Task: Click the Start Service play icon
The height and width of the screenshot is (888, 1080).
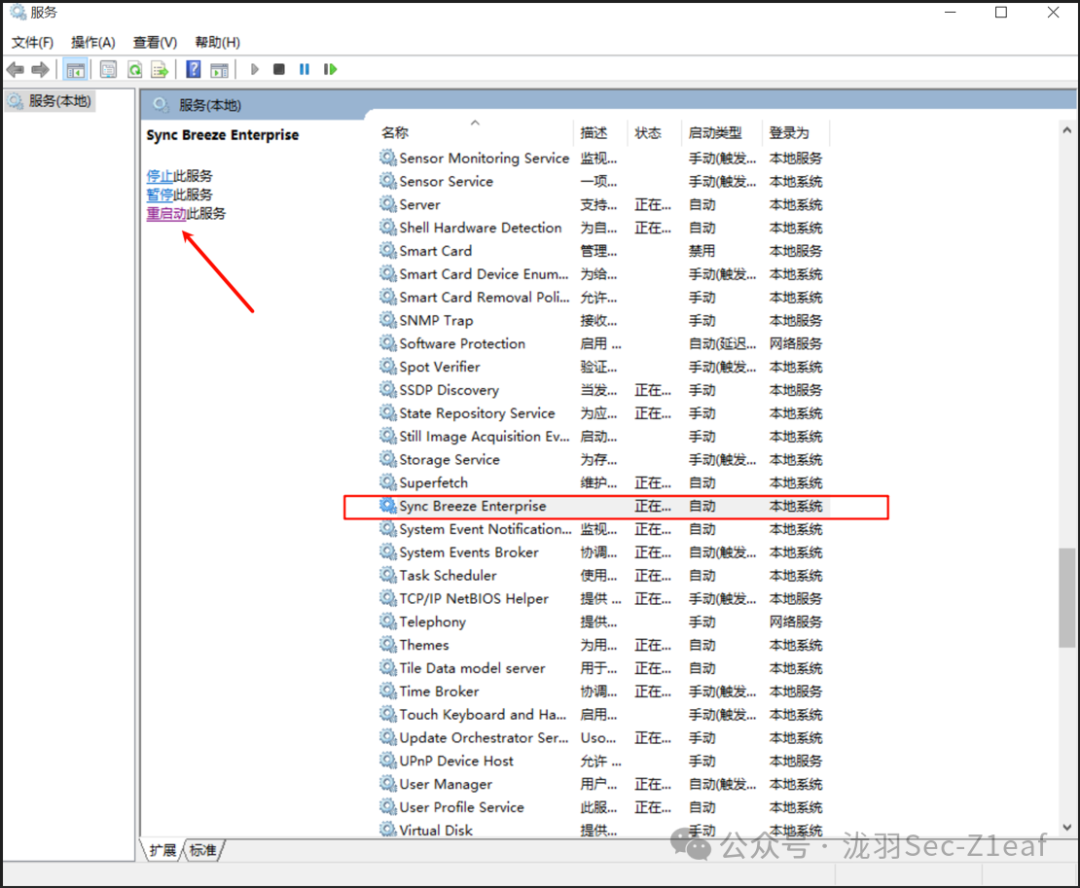Action: [x=255, y=70]
